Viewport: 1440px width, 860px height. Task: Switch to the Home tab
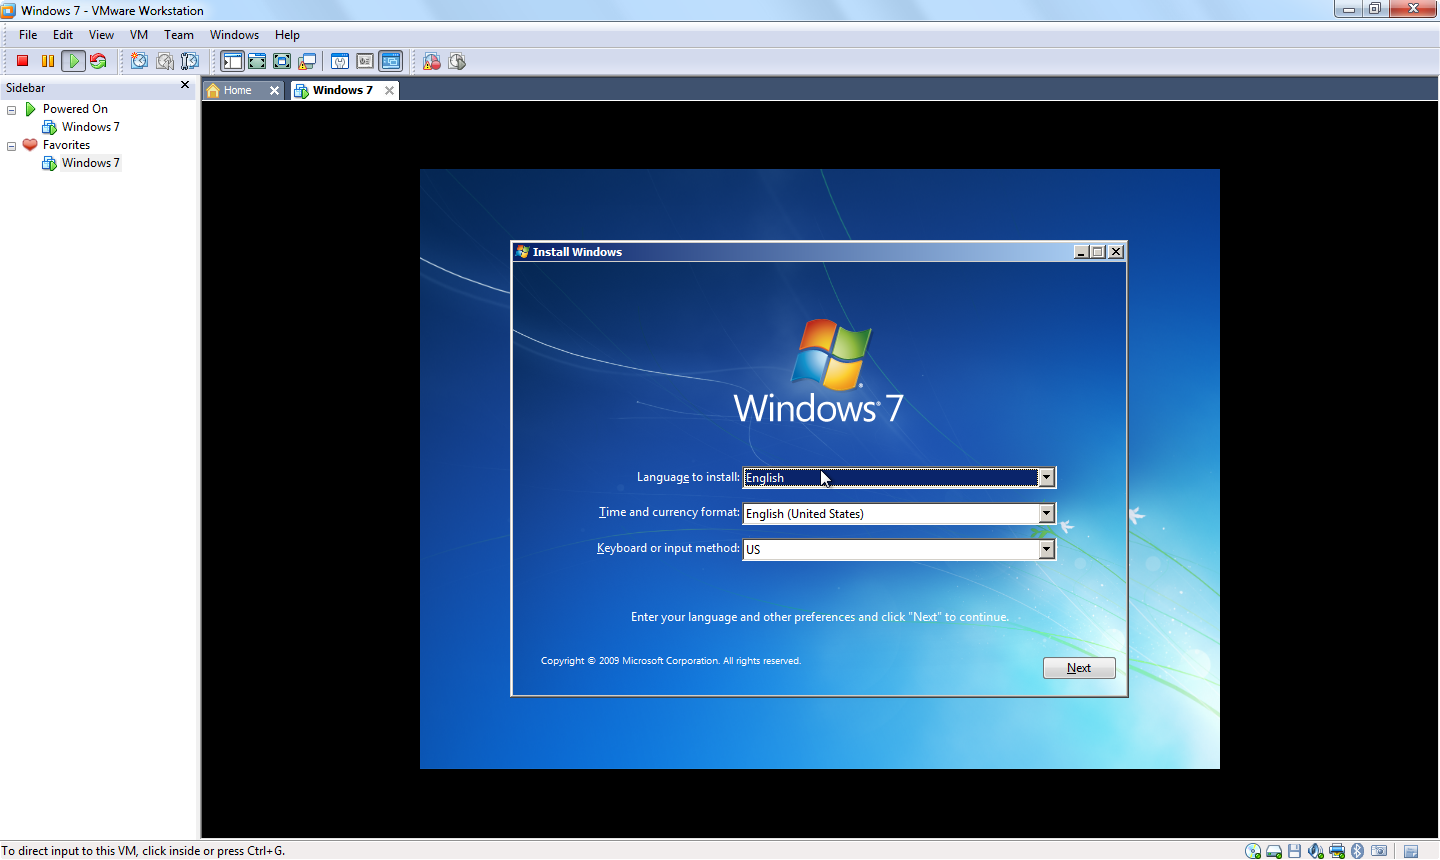click(237, 90)
